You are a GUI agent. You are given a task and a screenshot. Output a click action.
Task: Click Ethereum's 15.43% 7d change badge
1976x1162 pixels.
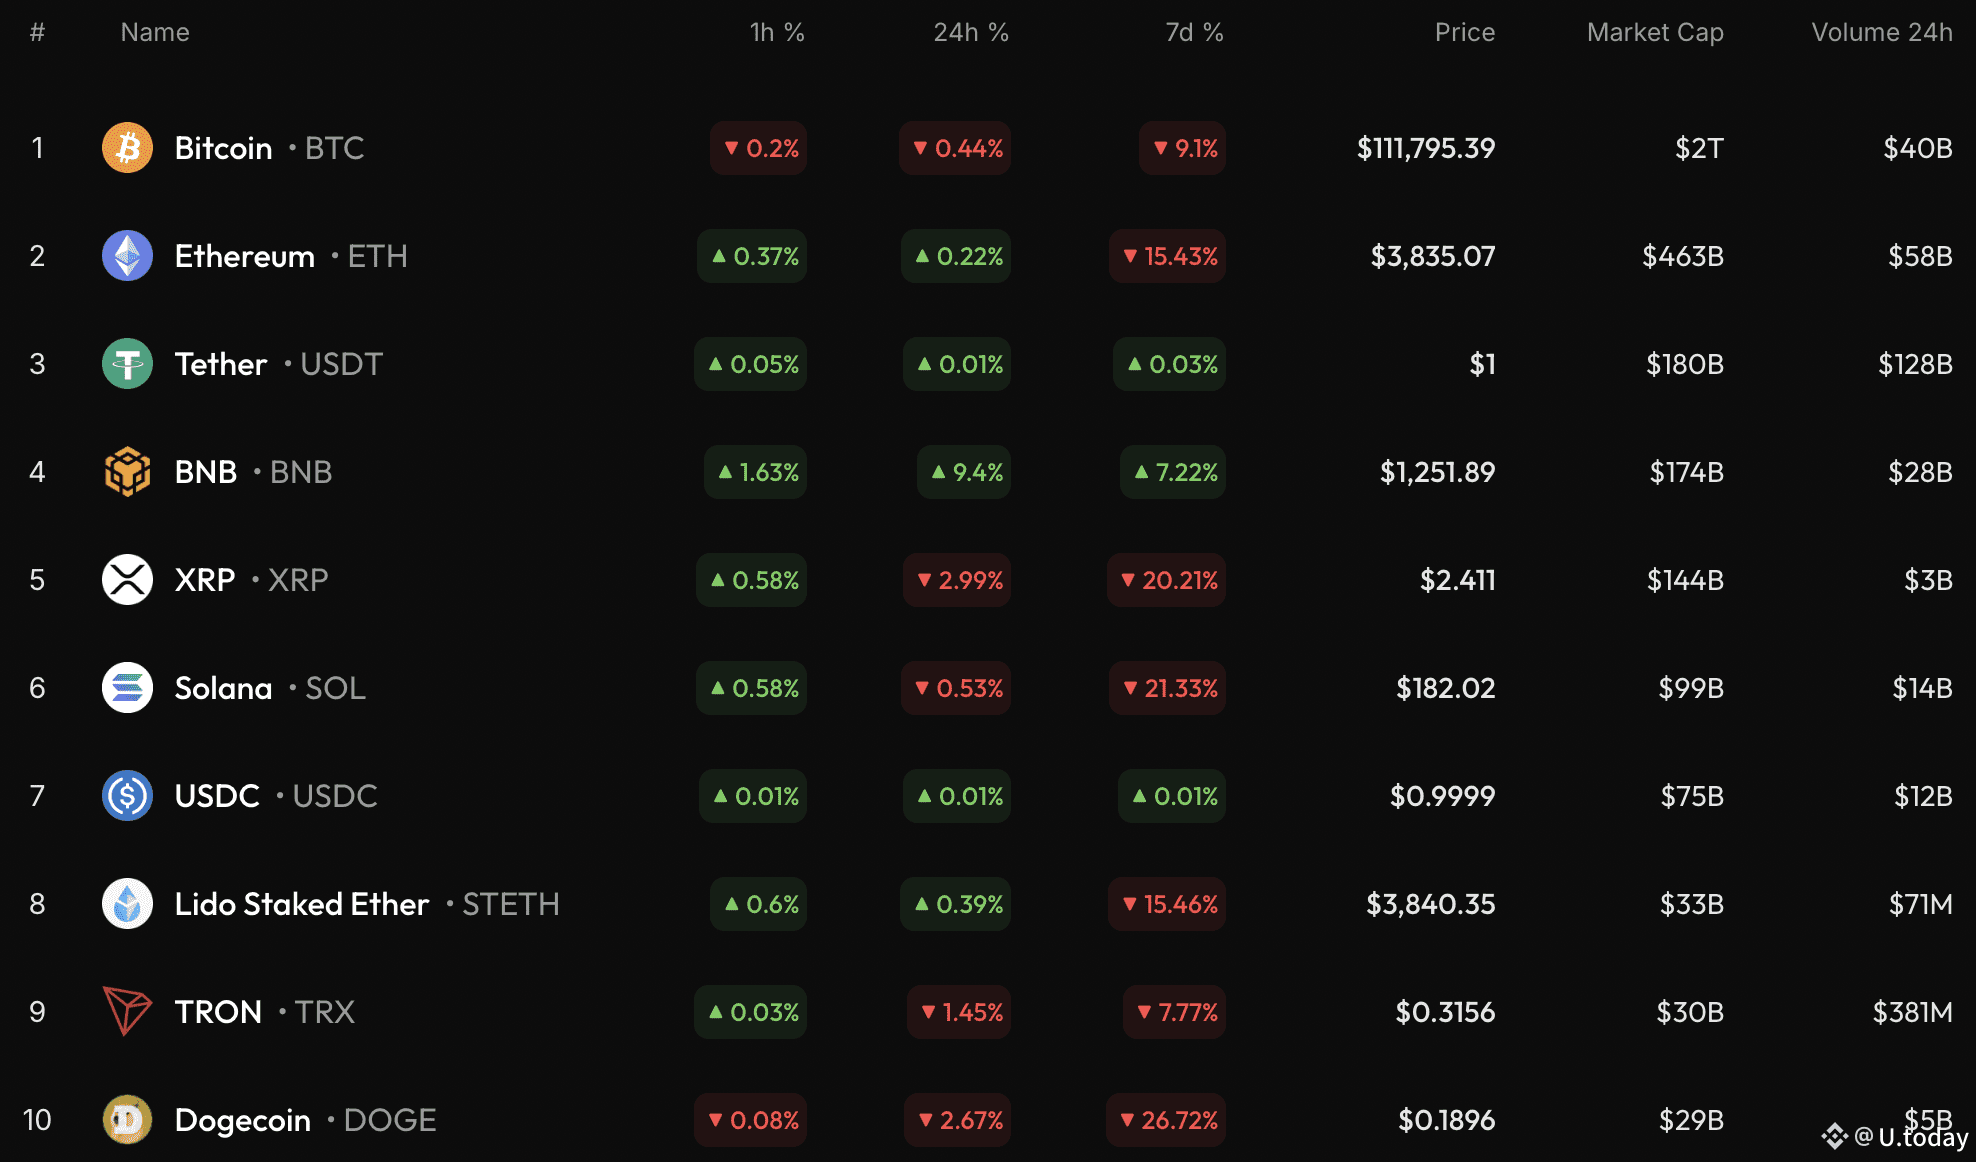(1168, 256)
